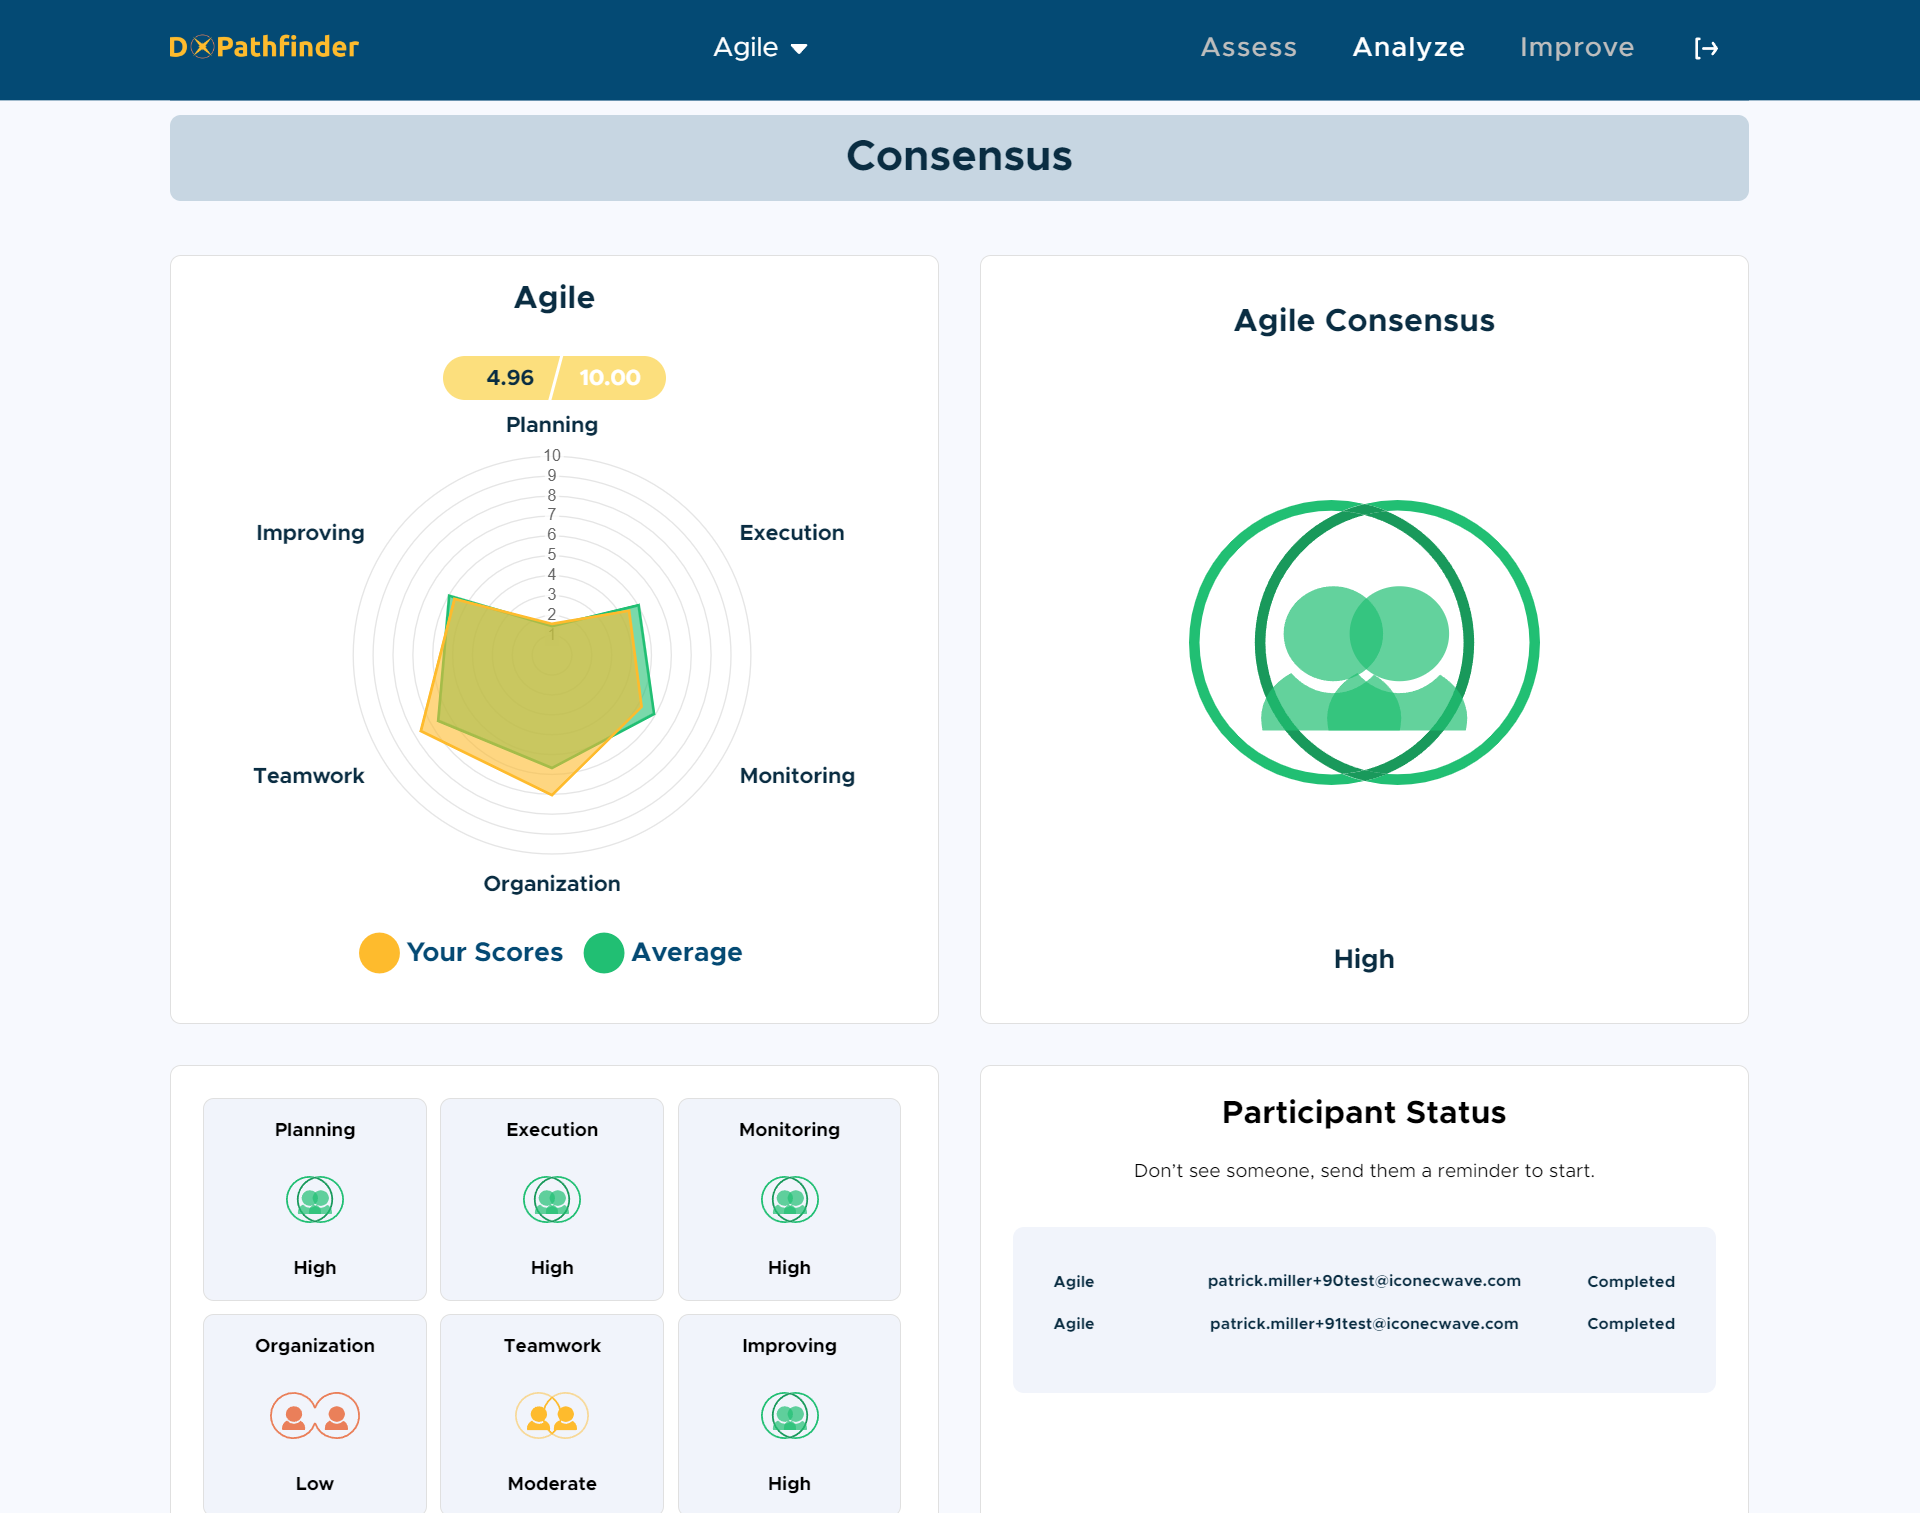1920x1513 pixels.
Task: Click the Improving consensus icon
Action: point(789,1415)
